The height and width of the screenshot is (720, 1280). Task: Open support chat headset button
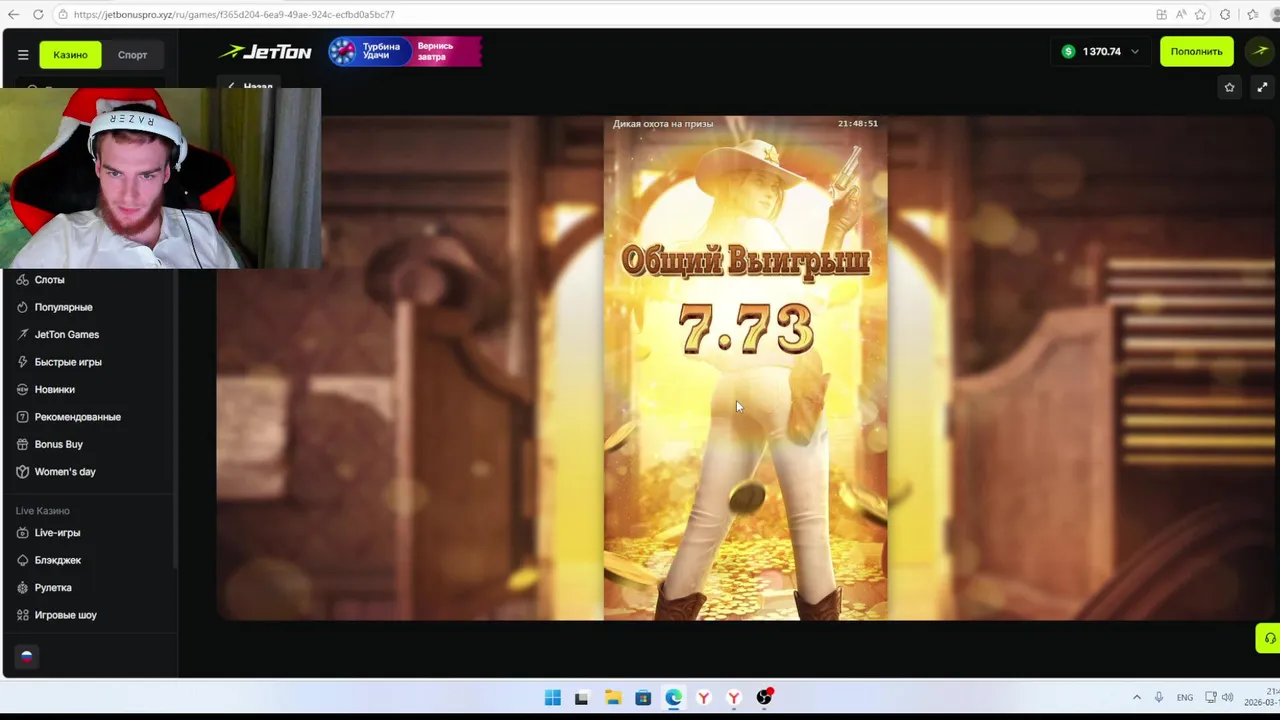pyautogui.click(x=1268, y=638)
